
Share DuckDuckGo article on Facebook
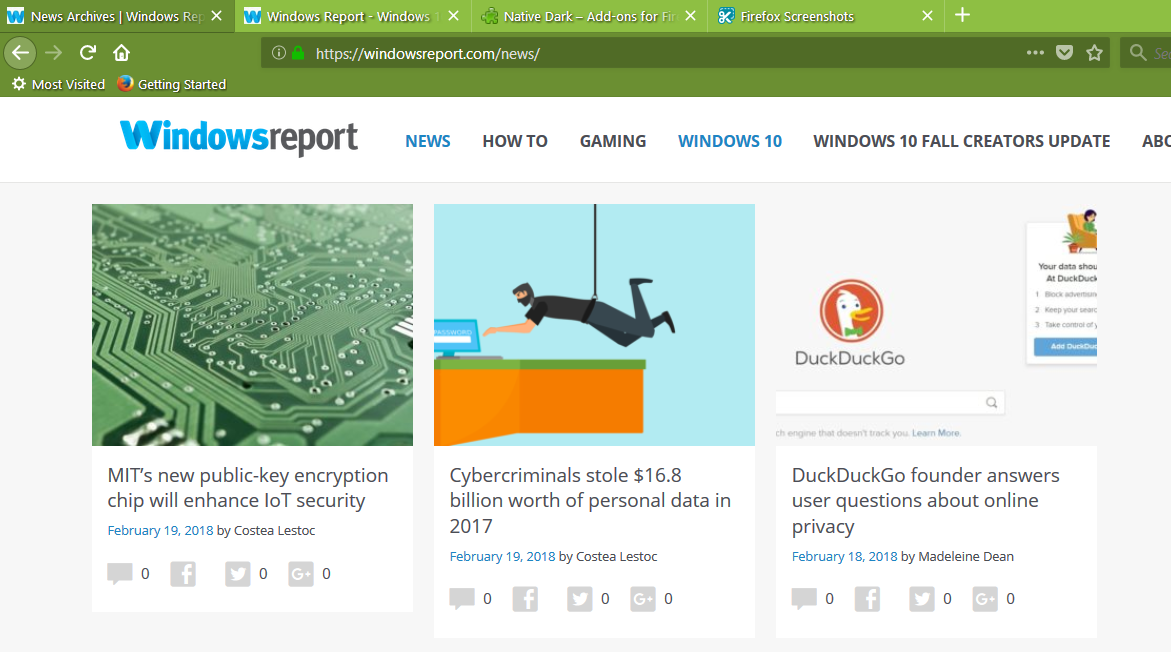point(867,599)
